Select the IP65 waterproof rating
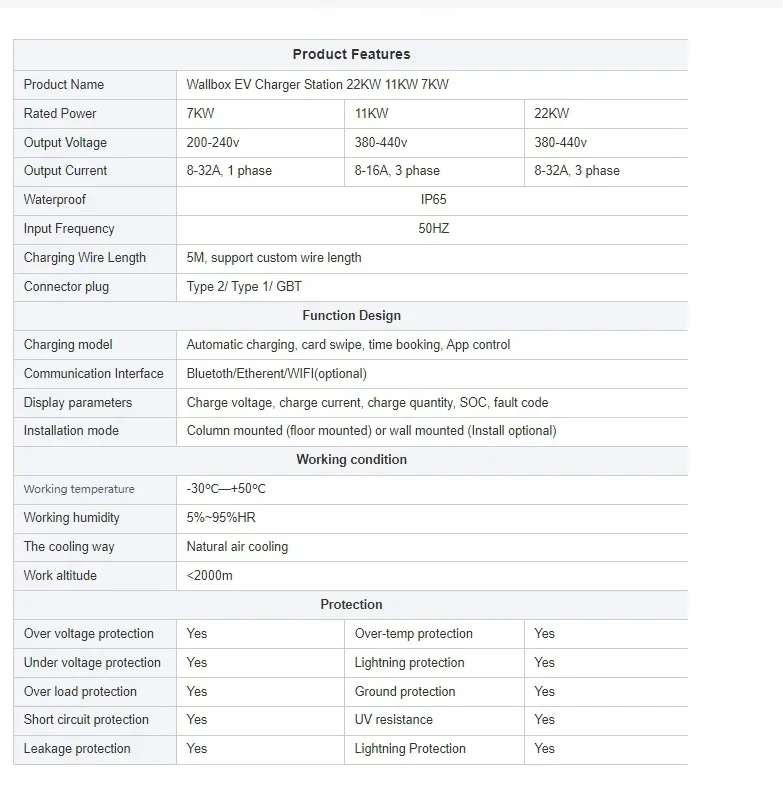The width and height of the screenshot is (783, 787). (434, 200)
